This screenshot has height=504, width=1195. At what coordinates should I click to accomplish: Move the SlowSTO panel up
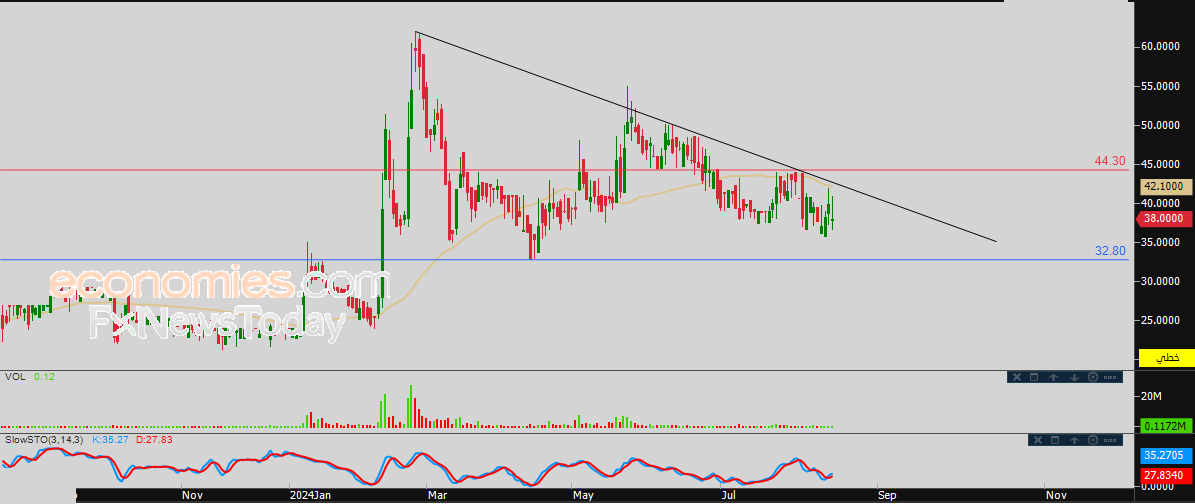click(1073, 440)
